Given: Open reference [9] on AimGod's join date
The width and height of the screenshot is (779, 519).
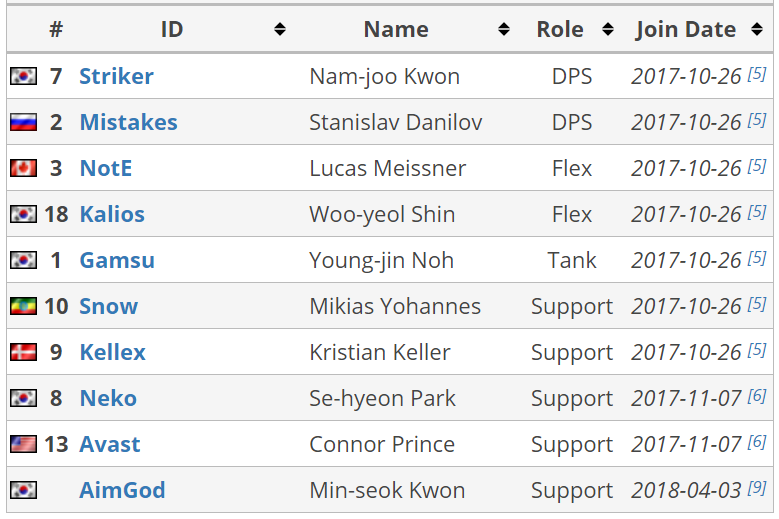Looking at the screenshot, I should (x=757, y=488).
